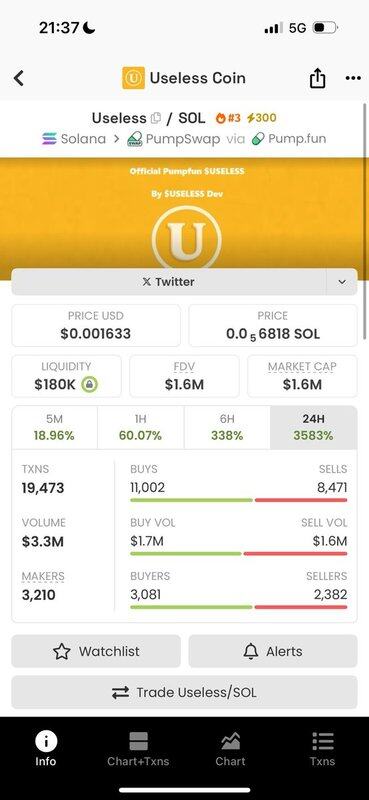This screenshot has width=369, height=800.
Task: Click the Useless Coin U logo
Action: tap(133, 78)
